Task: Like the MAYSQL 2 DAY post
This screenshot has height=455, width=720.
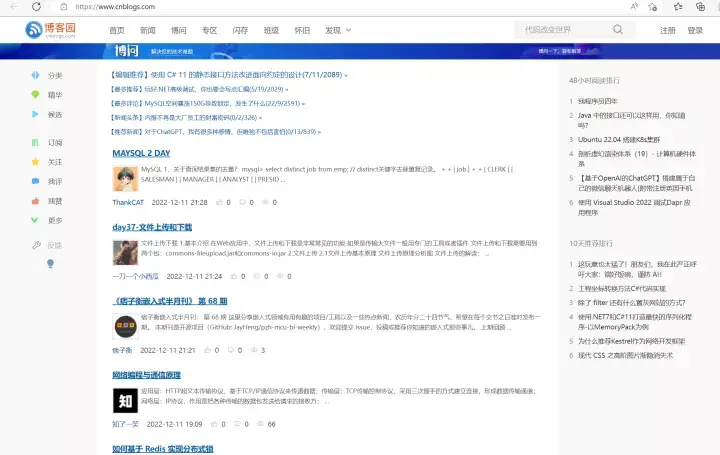Action: coord(219,202)
